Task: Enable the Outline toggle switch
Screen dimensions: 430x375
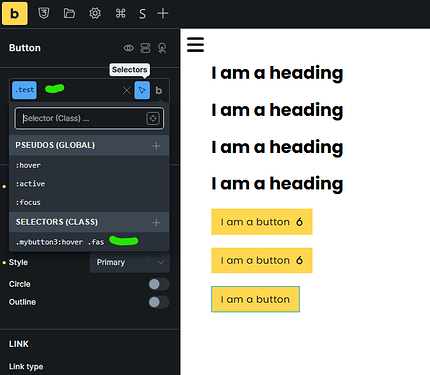Action: pos(159,302)
